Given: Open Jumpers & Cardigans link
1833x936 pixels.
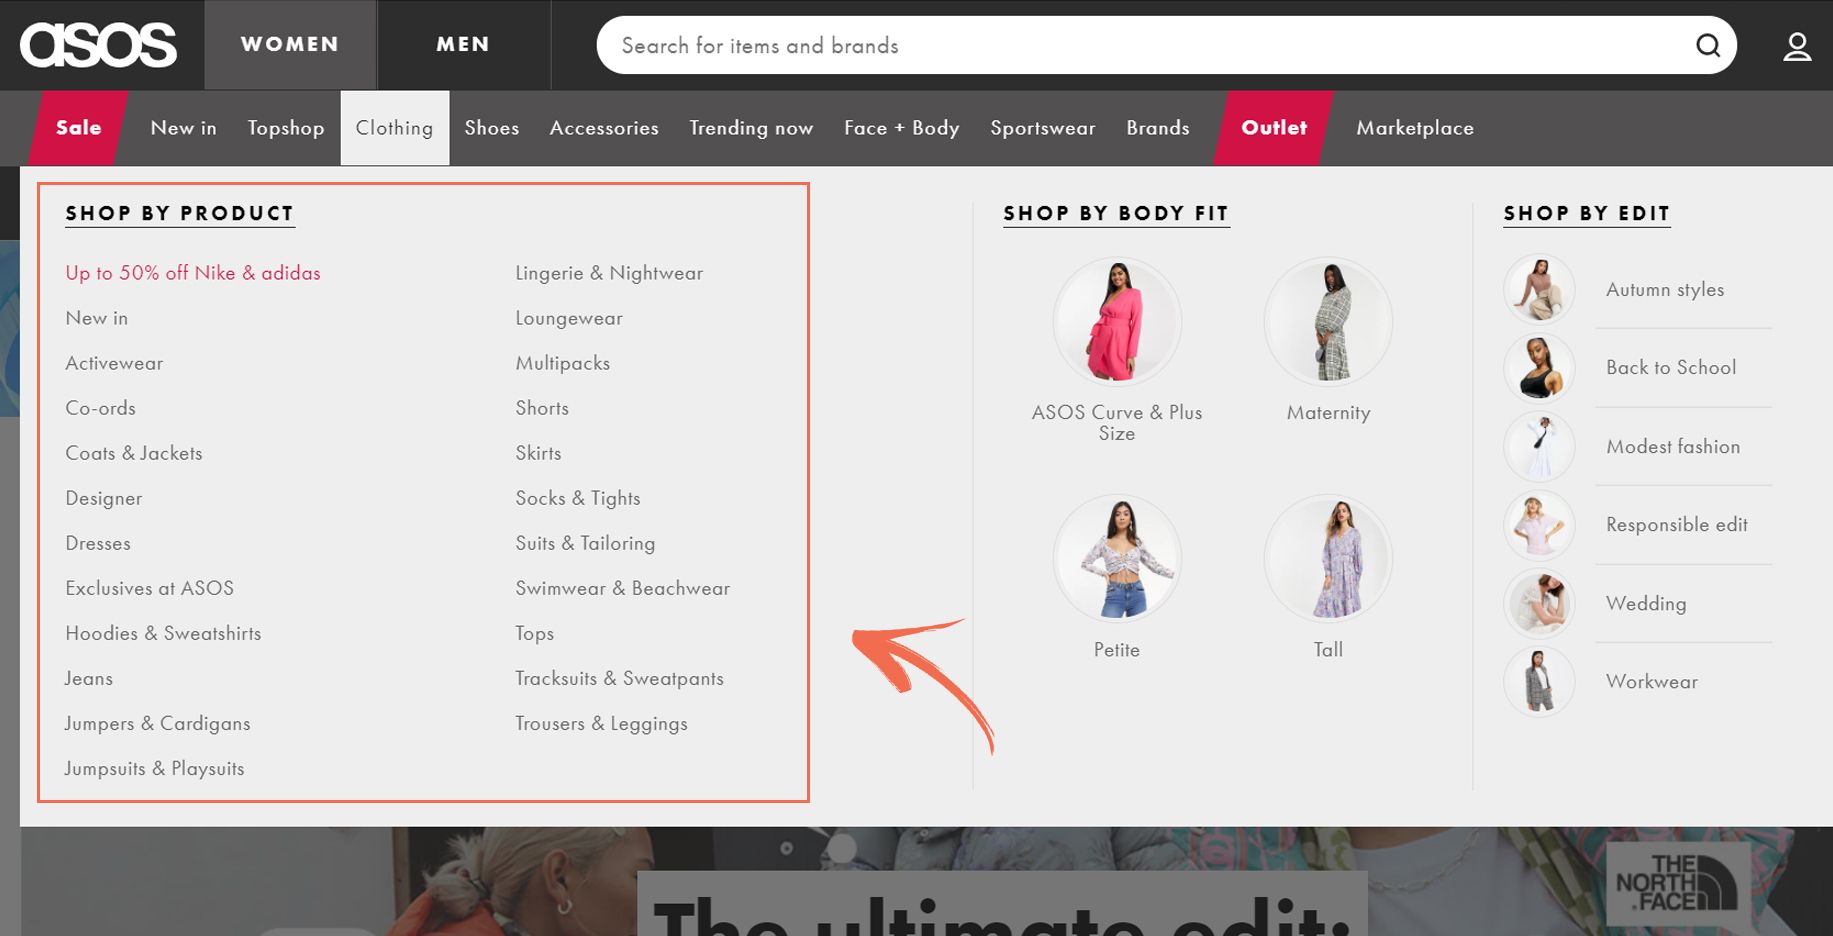Looking at the screenshot, I should (157, 723).
